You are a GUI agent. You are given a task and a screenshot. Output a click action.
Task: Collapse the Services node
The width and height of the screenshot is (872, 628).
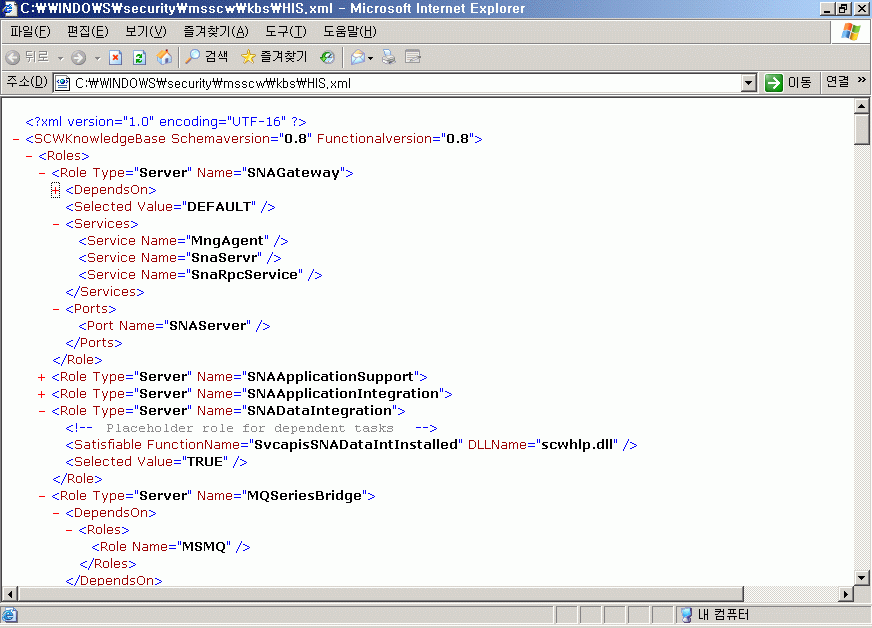coord(56,224)
